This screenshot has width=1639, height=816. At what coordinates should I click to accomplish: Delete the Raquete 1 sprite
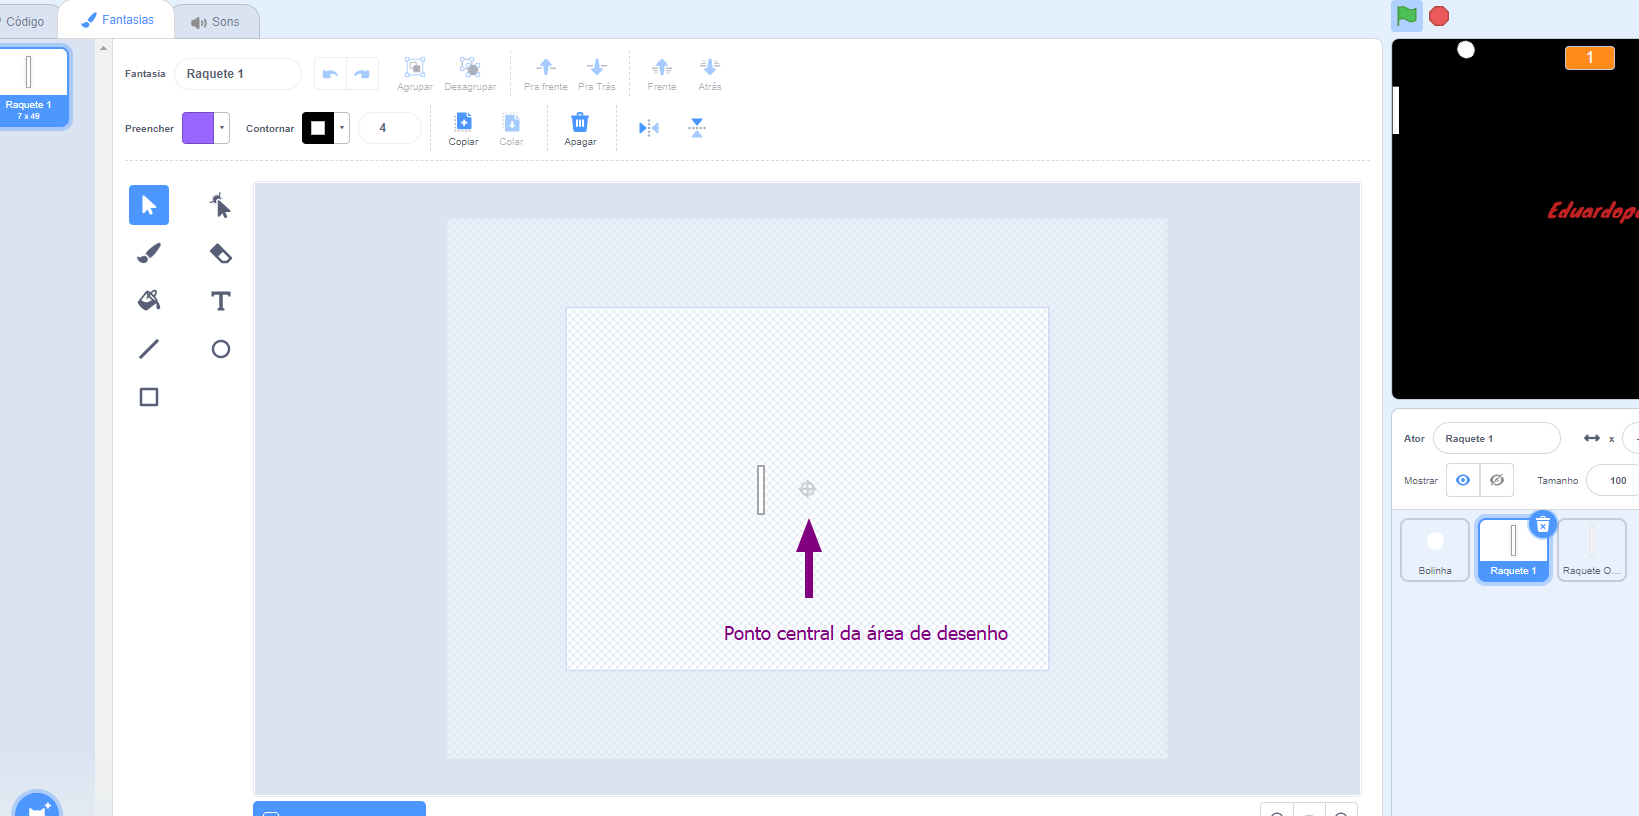tap(1543, 524)
